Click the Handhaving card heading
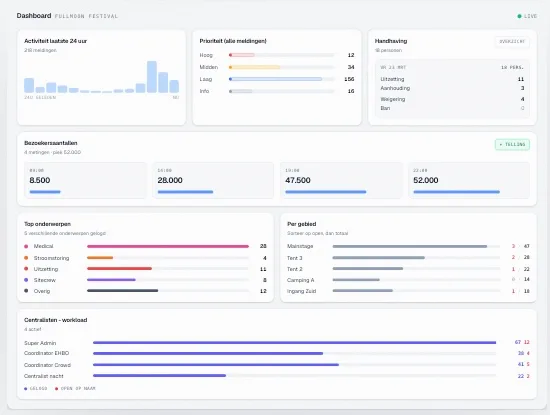Viewport: 550px width, 415px height. click(391, 41)
